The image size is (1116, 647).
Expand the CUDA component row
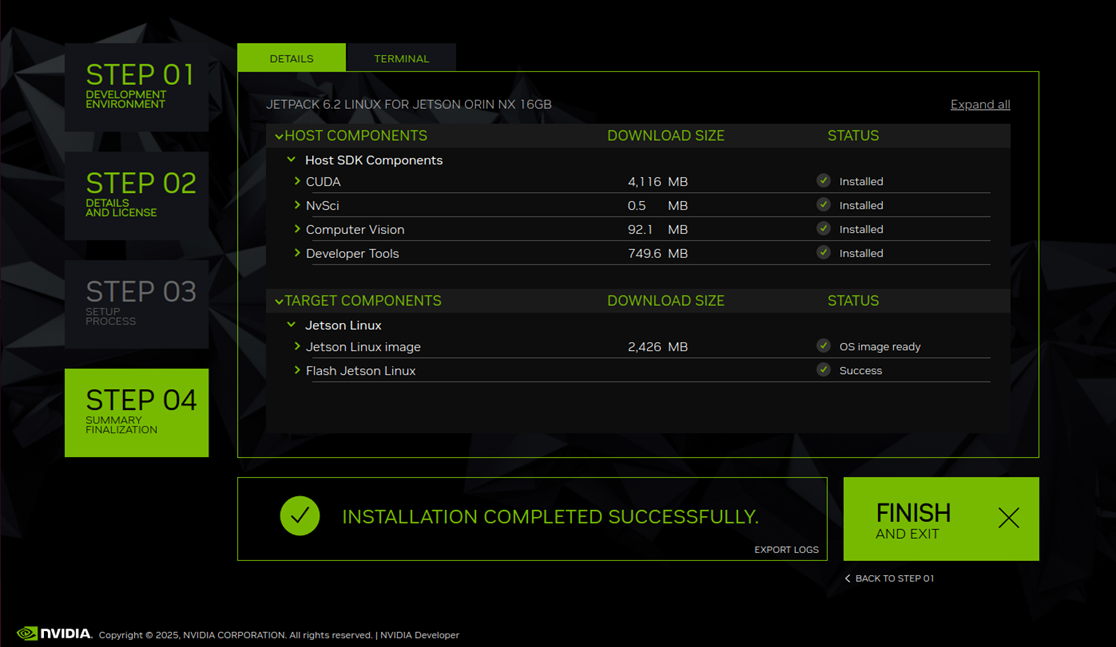point(298,181)
